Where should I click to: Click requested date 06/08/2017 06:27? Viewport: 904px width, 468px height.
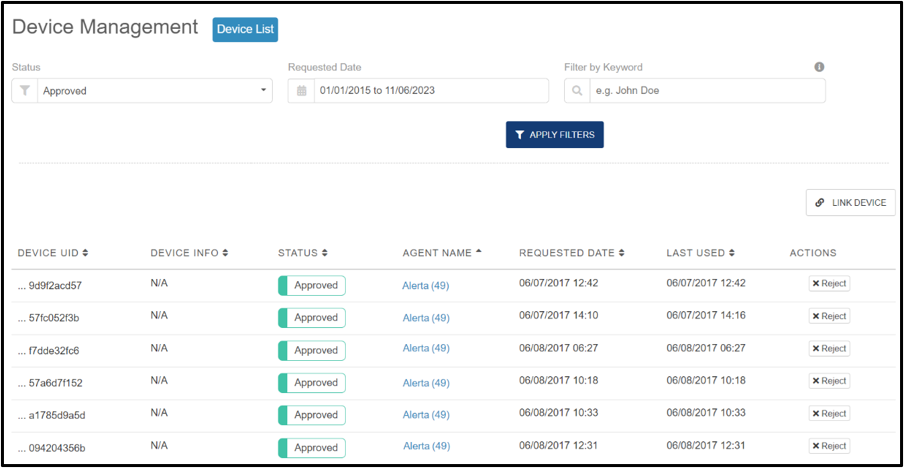coord(559,348)
